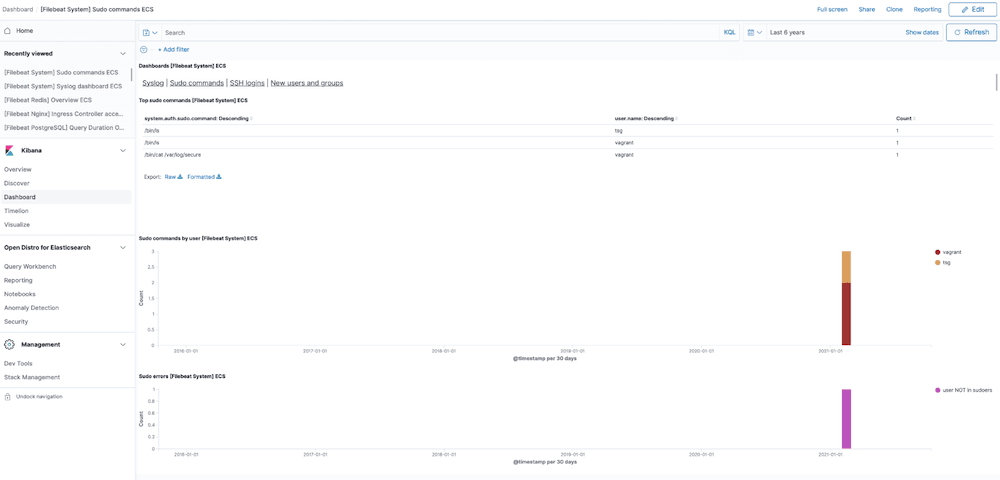Click Share in top bar
Viewport: 1000px width, 480px height.
[867, 10]
